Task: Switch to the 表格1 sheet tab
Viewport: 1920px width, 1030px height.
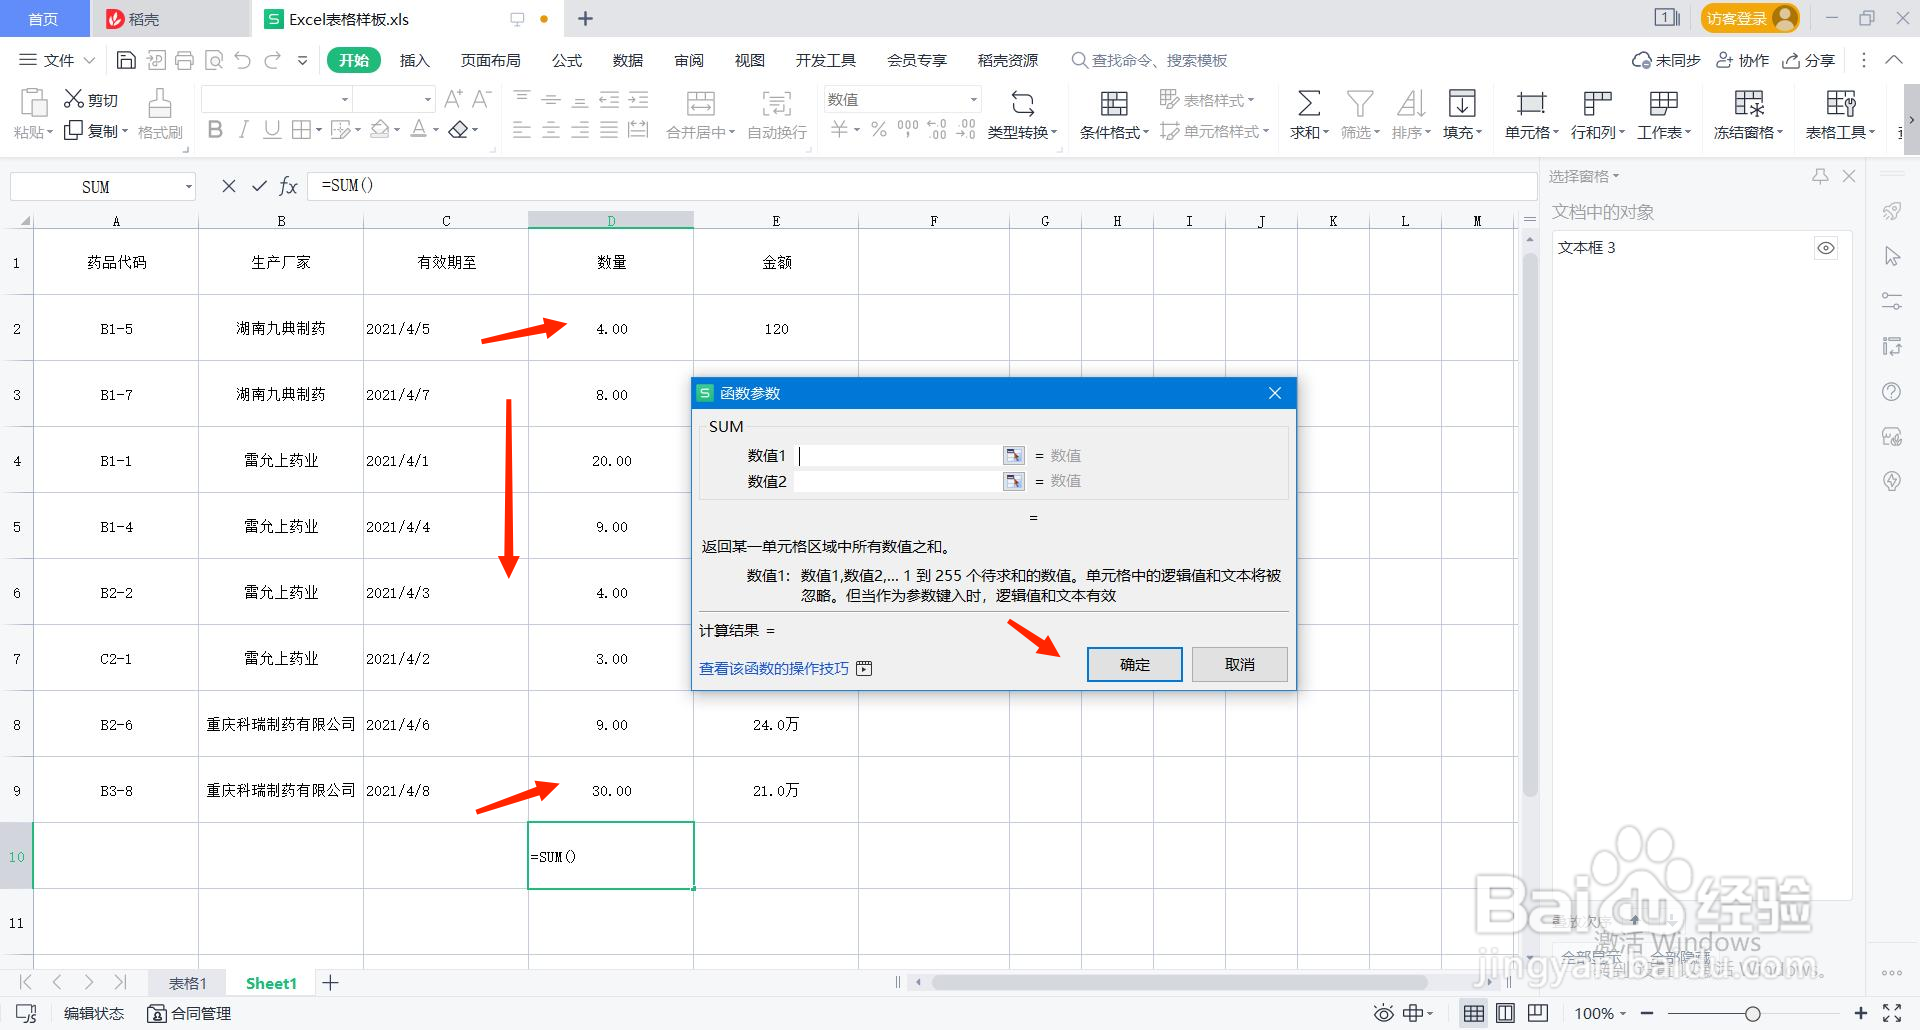Action: pyautogui.click(x=187, y=983)
